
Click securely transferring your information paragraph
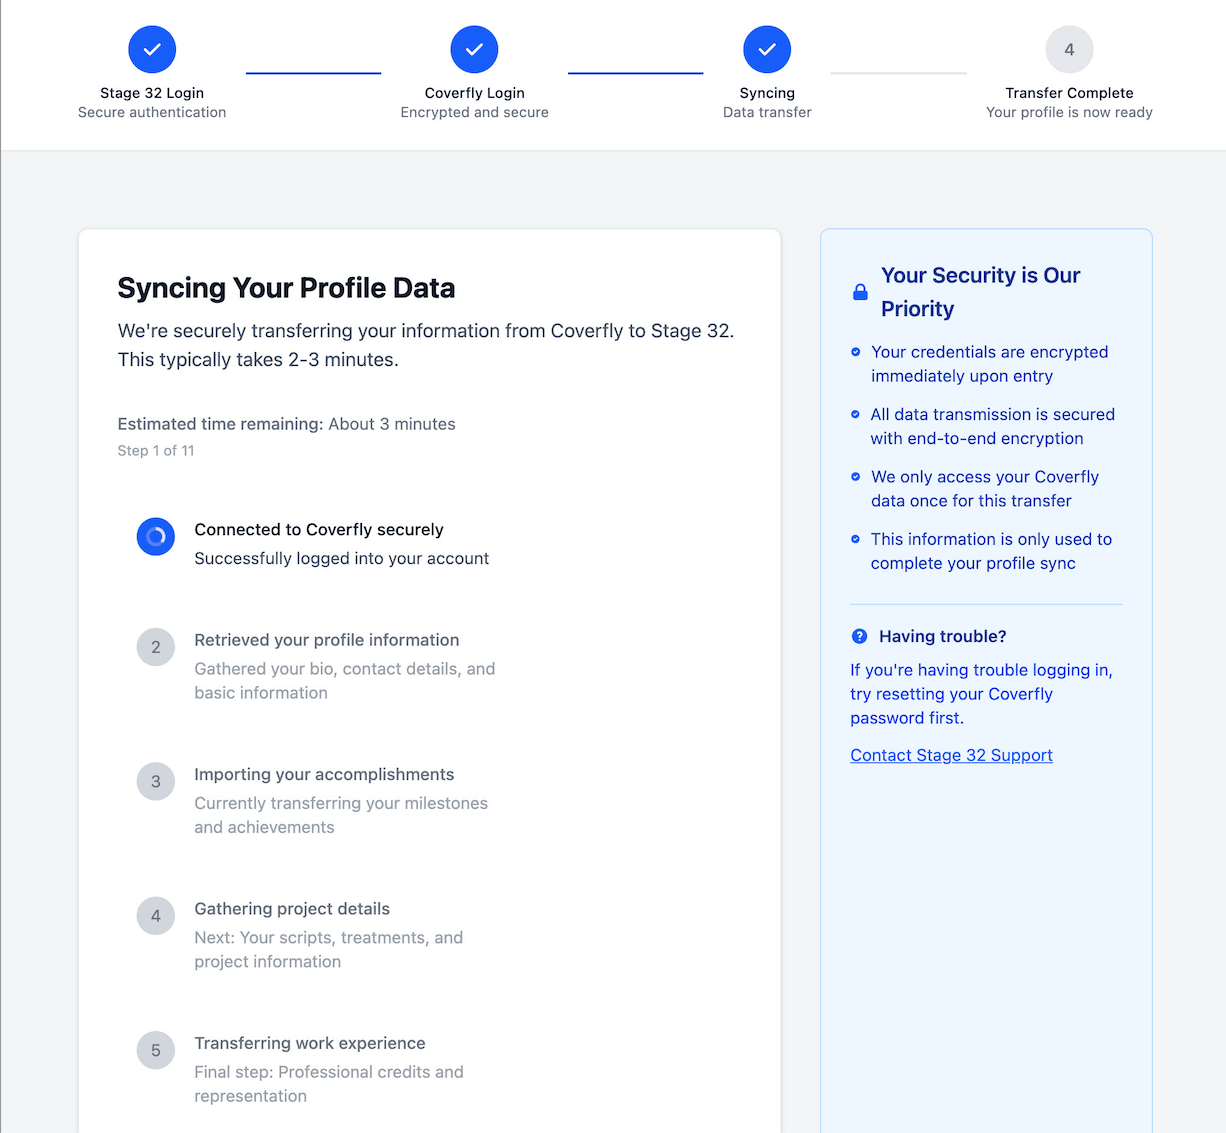tap(426, 345)
